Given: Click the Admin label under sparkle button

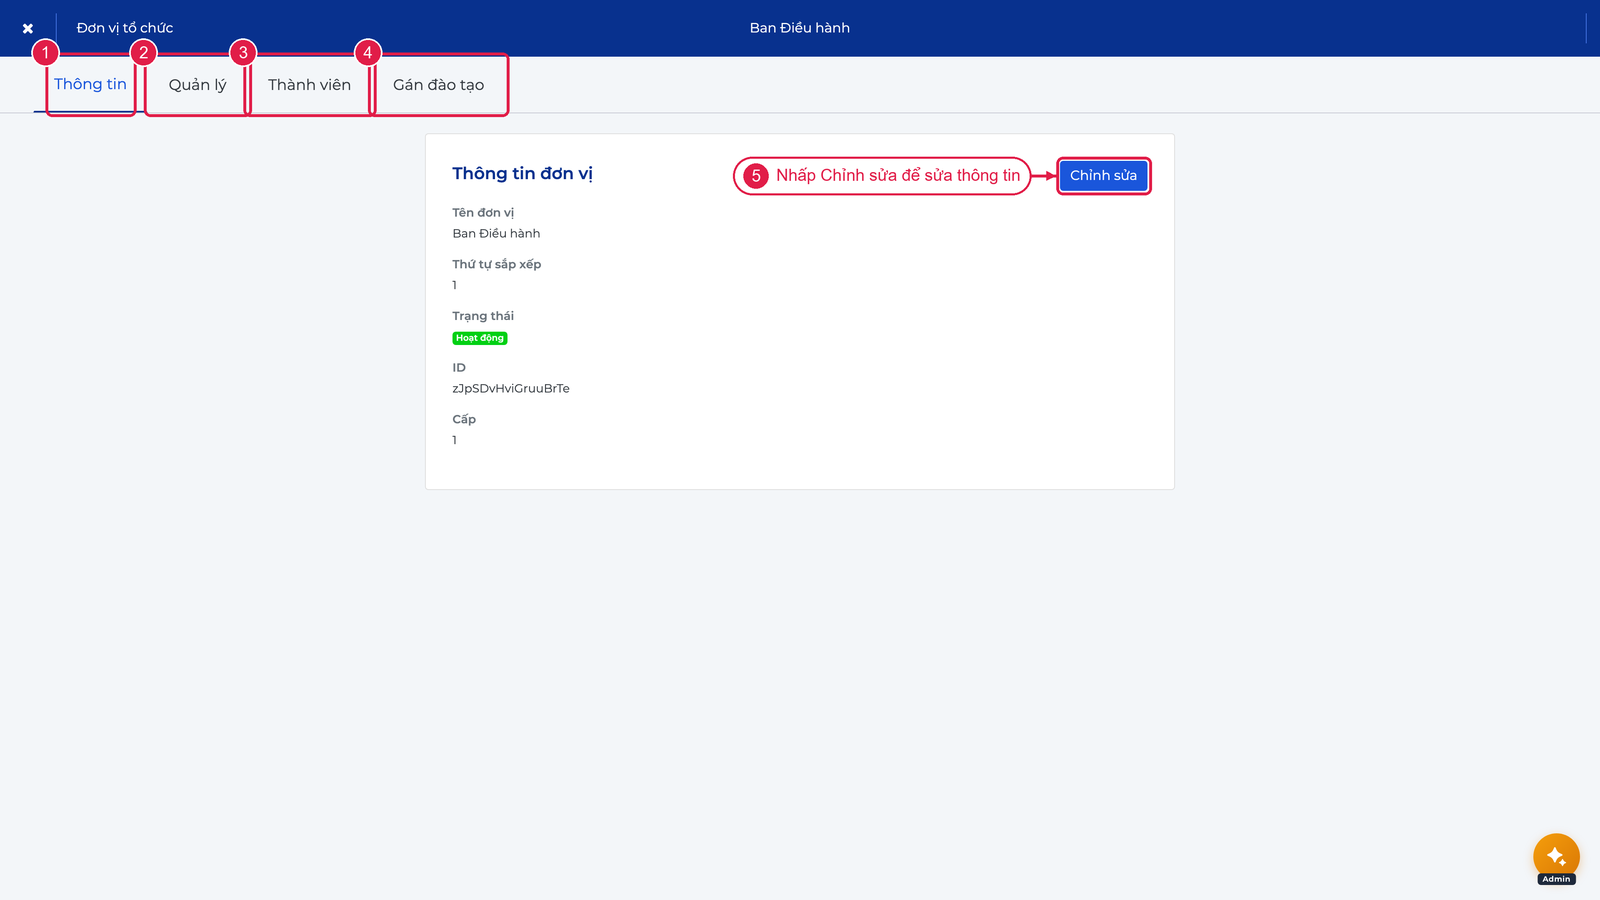Looking at the screenshot, I should 1556,879.
